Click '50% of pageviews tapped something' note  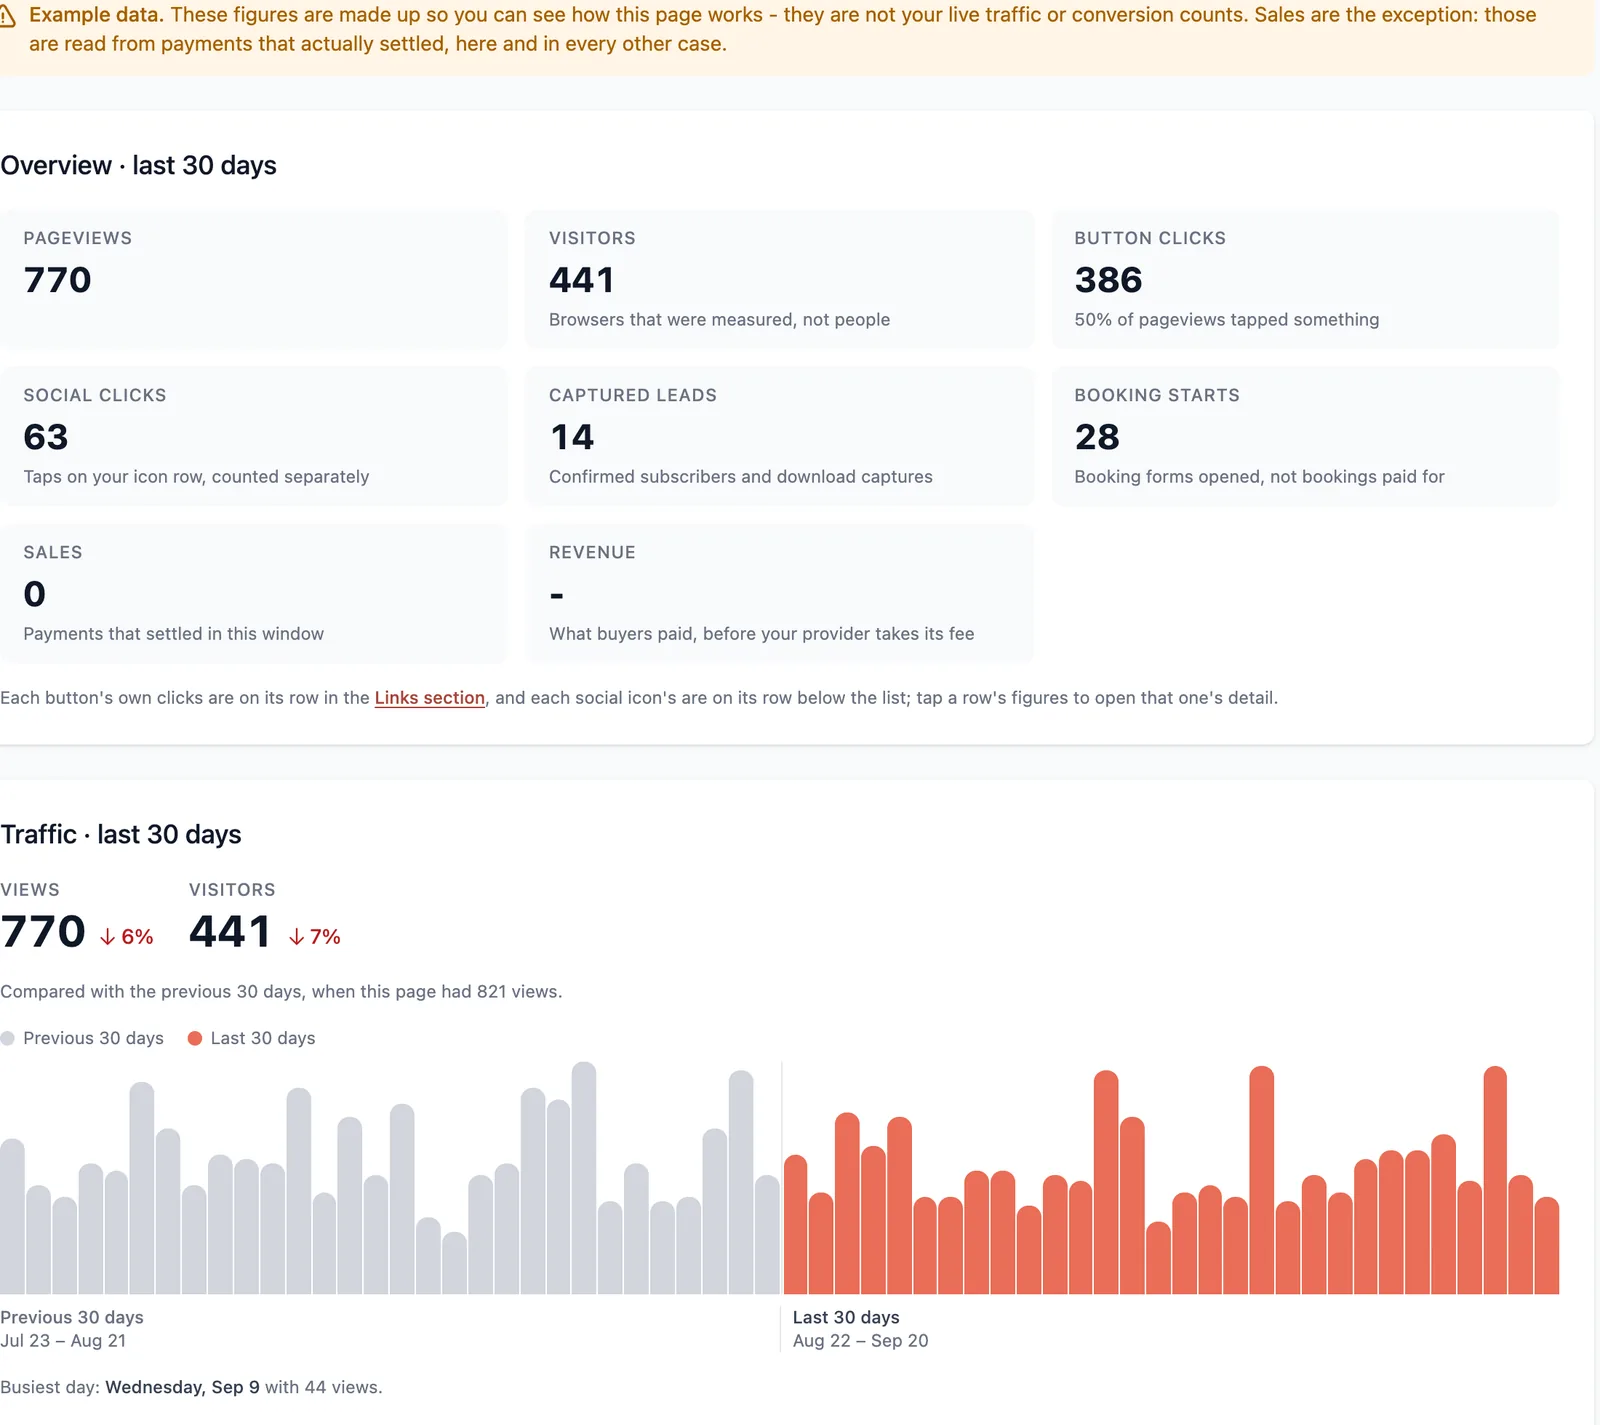(1226, 320)
